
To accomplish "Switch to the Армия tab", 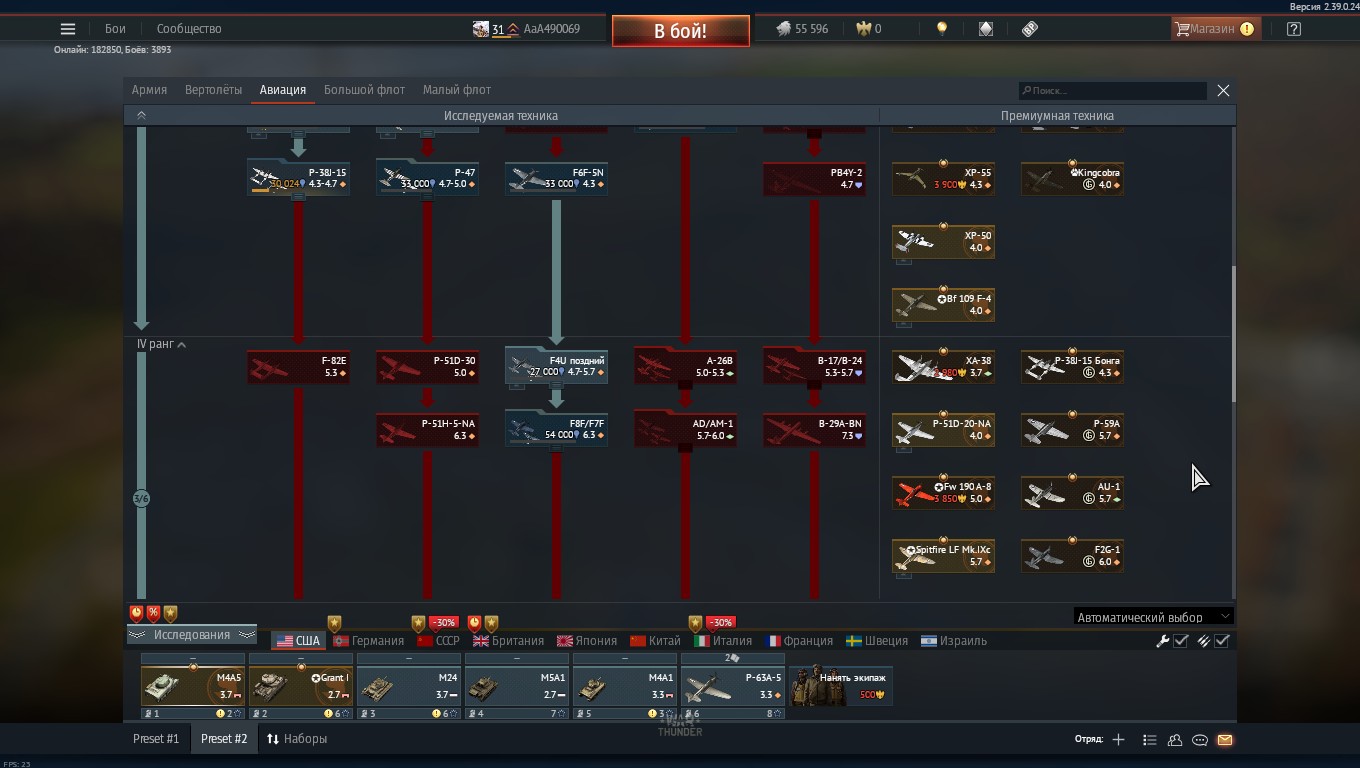I will click(149, 90).
